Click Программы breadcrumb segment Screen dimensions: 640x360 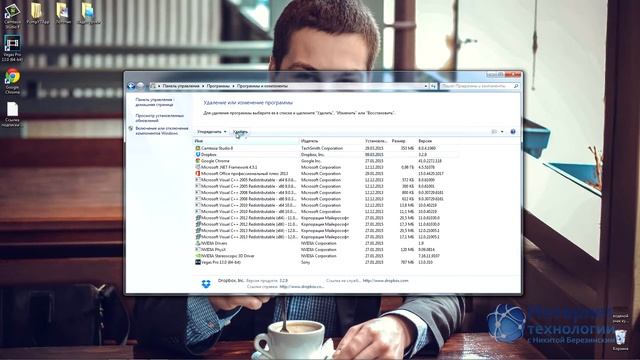tap(218, 86)
